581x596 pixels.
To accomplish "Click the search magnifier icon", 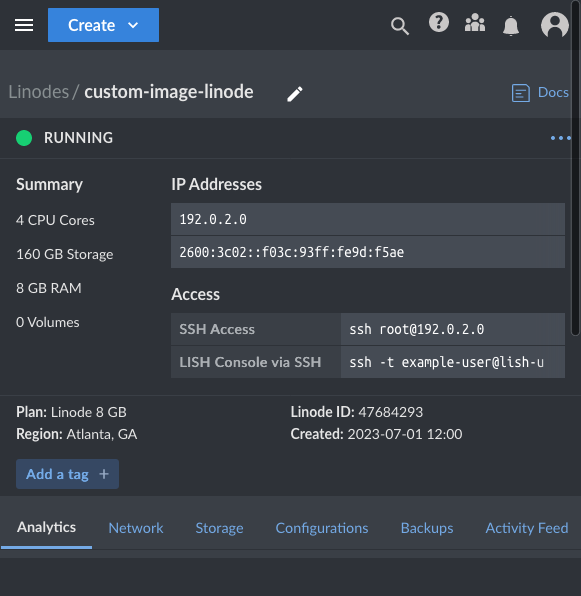I will 400,26.
